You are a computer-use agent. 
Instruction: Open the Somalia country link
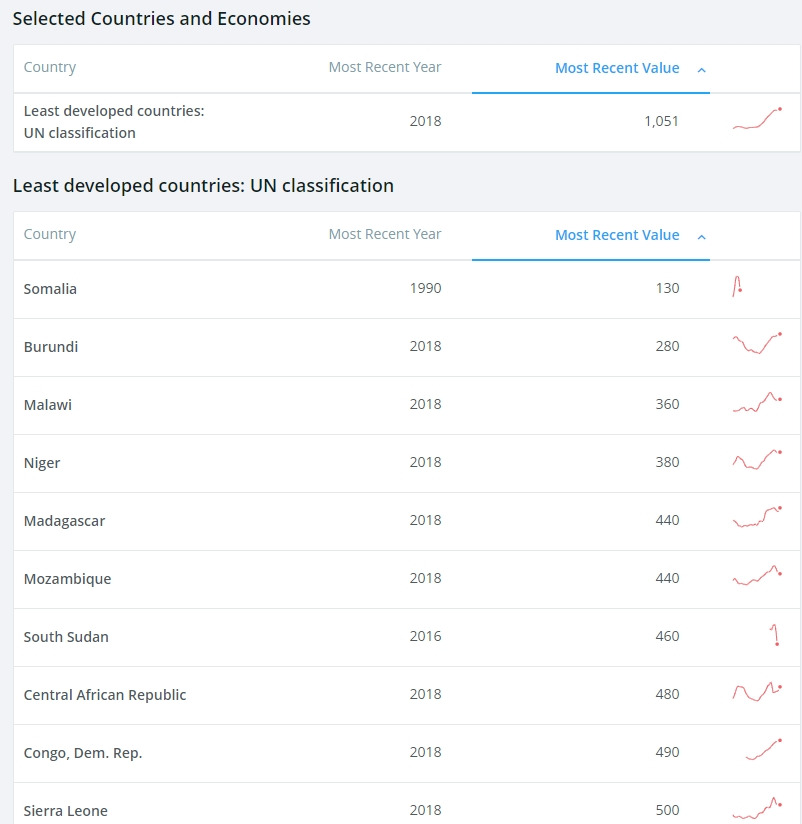coord(50,289)
